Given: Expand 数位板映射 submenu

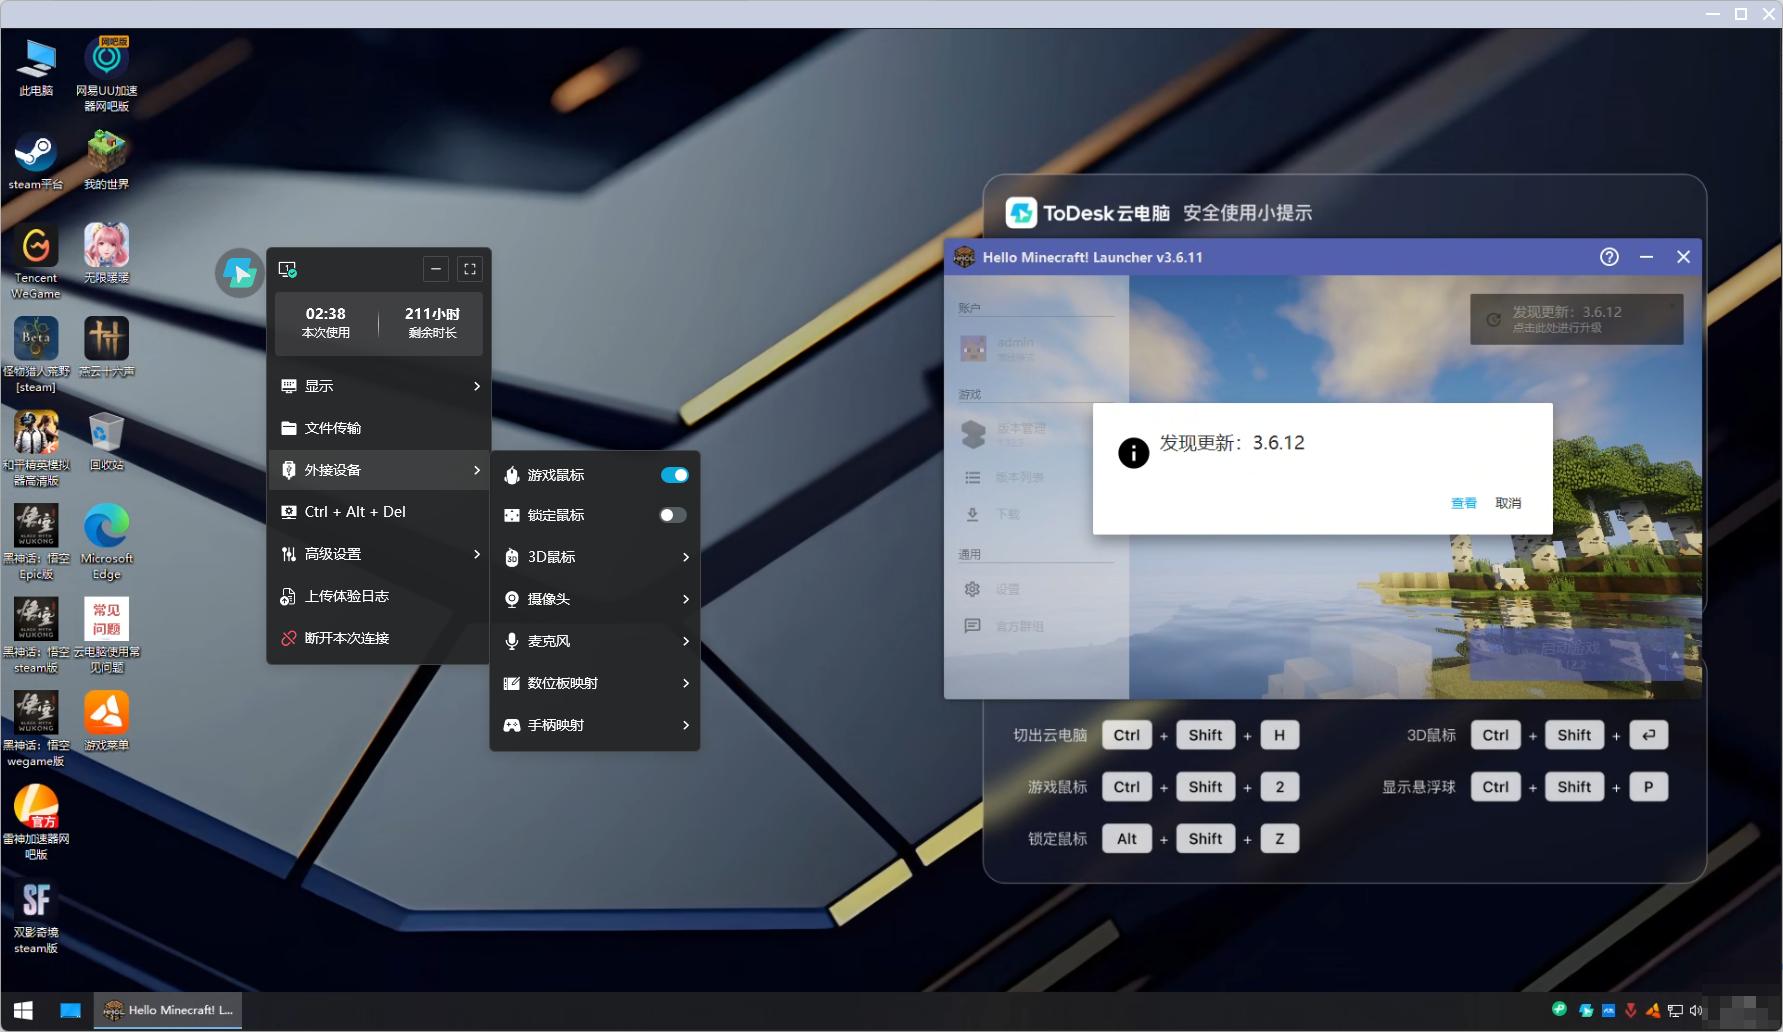Looking at the screenshot, I should click(x=596, y=683).
